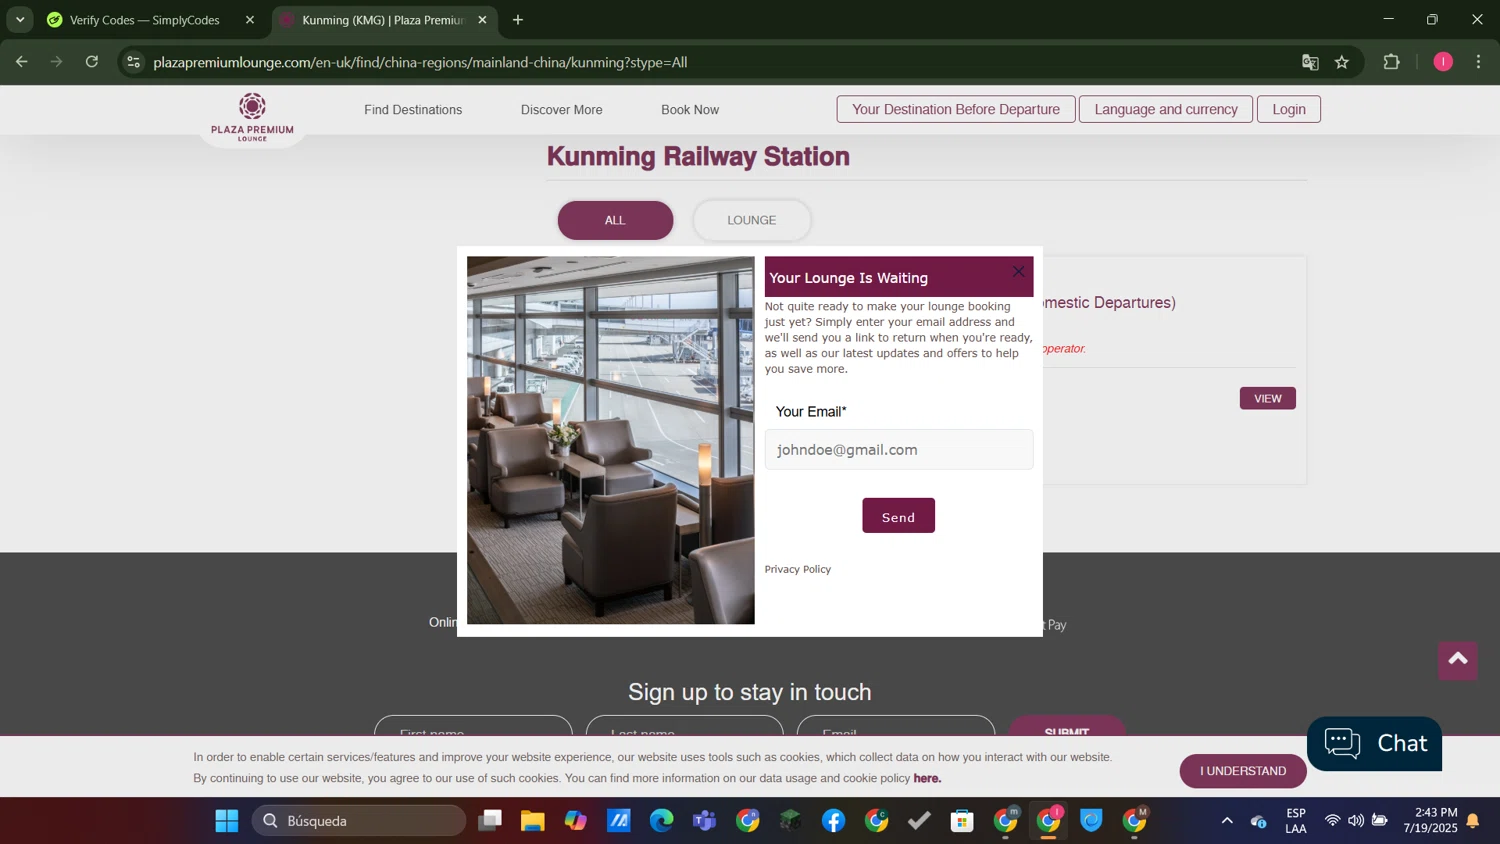Open the Windows Start menu

pyautogui.click(x=227, y=821)
